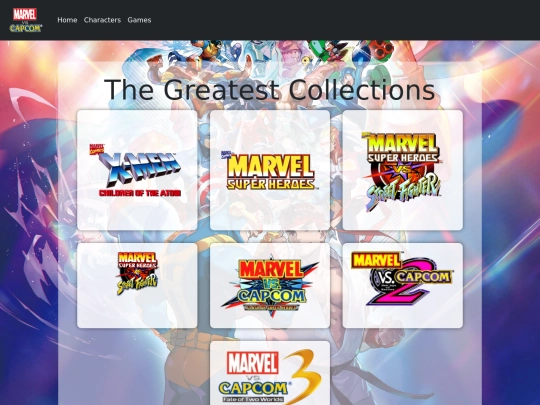
Task: Go to the Home nav link
Action: pyautogui.click(x=67, y=20)
